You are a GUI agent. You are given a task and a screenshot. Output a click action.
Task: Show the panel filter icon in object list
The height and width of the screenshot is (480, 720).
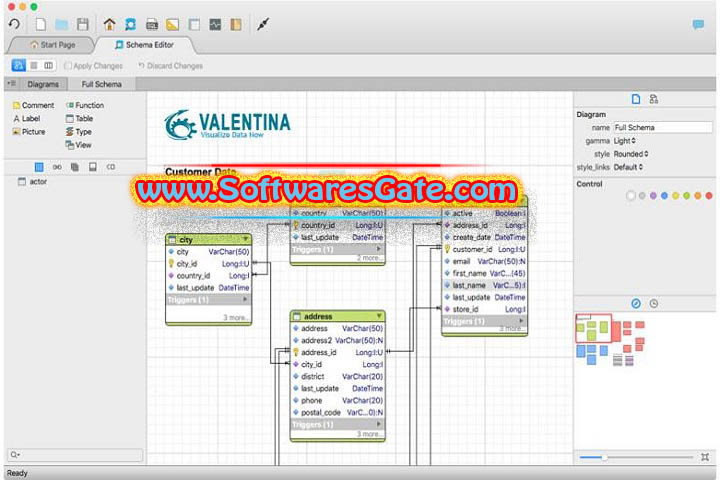(x=93, y=167)
